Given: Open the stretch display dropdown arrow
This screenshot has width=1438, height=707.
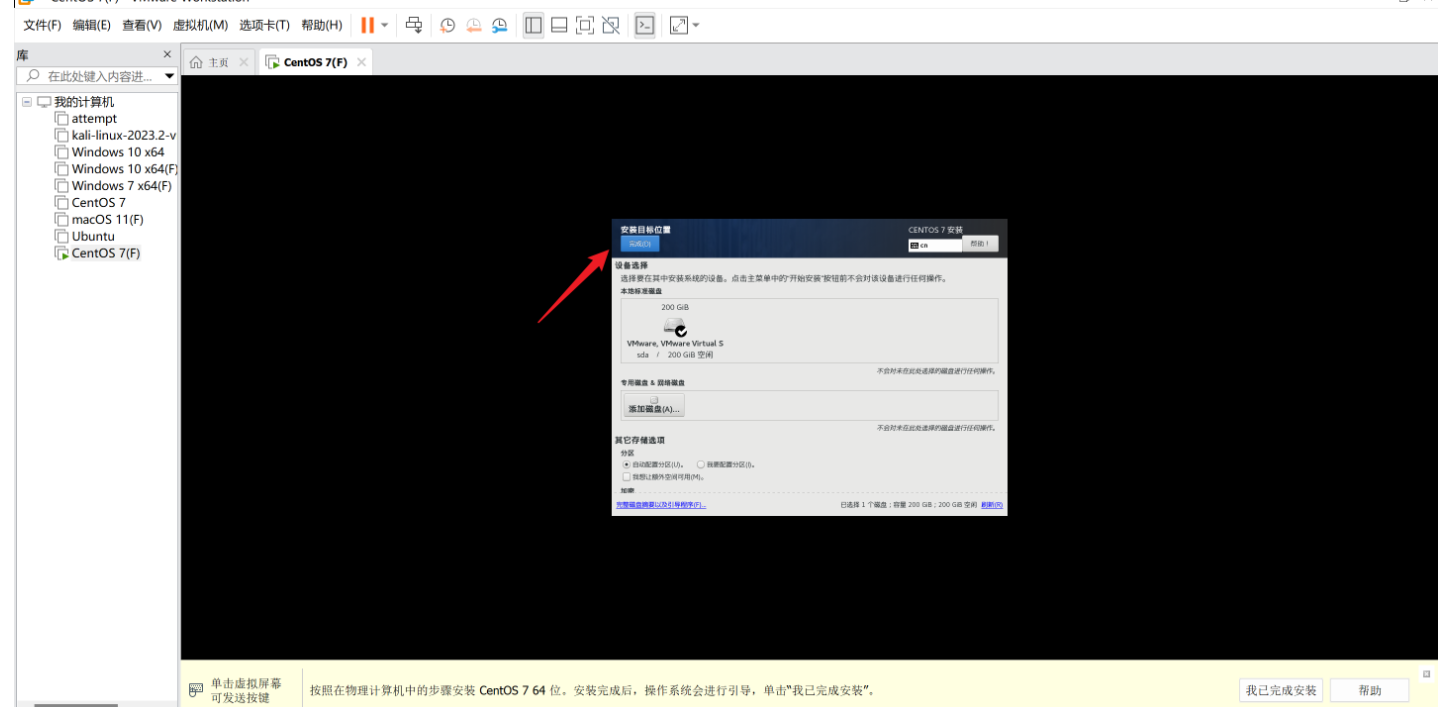Looking at the screenshot, I should pos(696,25).
